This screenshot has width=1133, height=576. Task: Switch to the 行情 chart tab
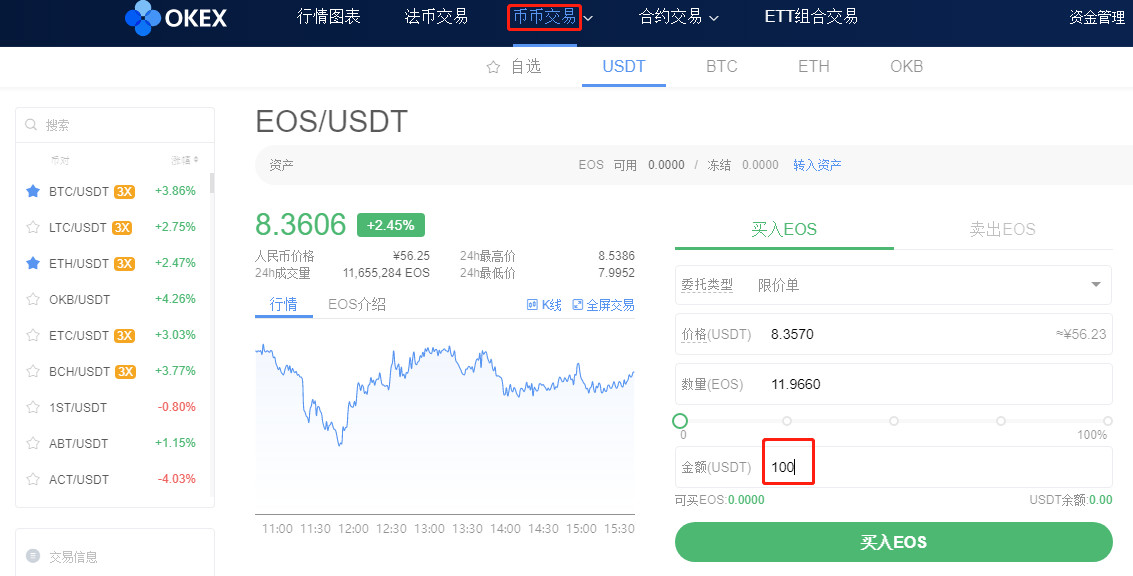[x=283, y=304]
